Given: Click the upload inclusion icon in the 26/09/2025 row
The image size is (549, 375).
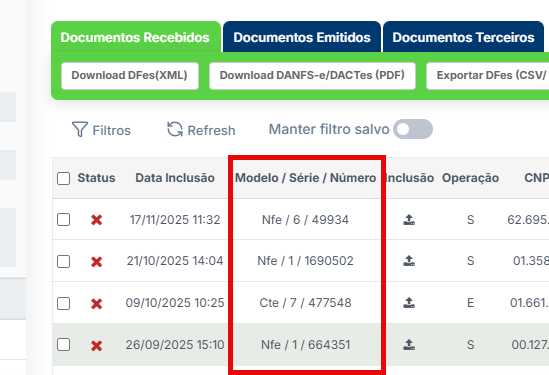Looking at the screenshot, I should click(409, 345).
